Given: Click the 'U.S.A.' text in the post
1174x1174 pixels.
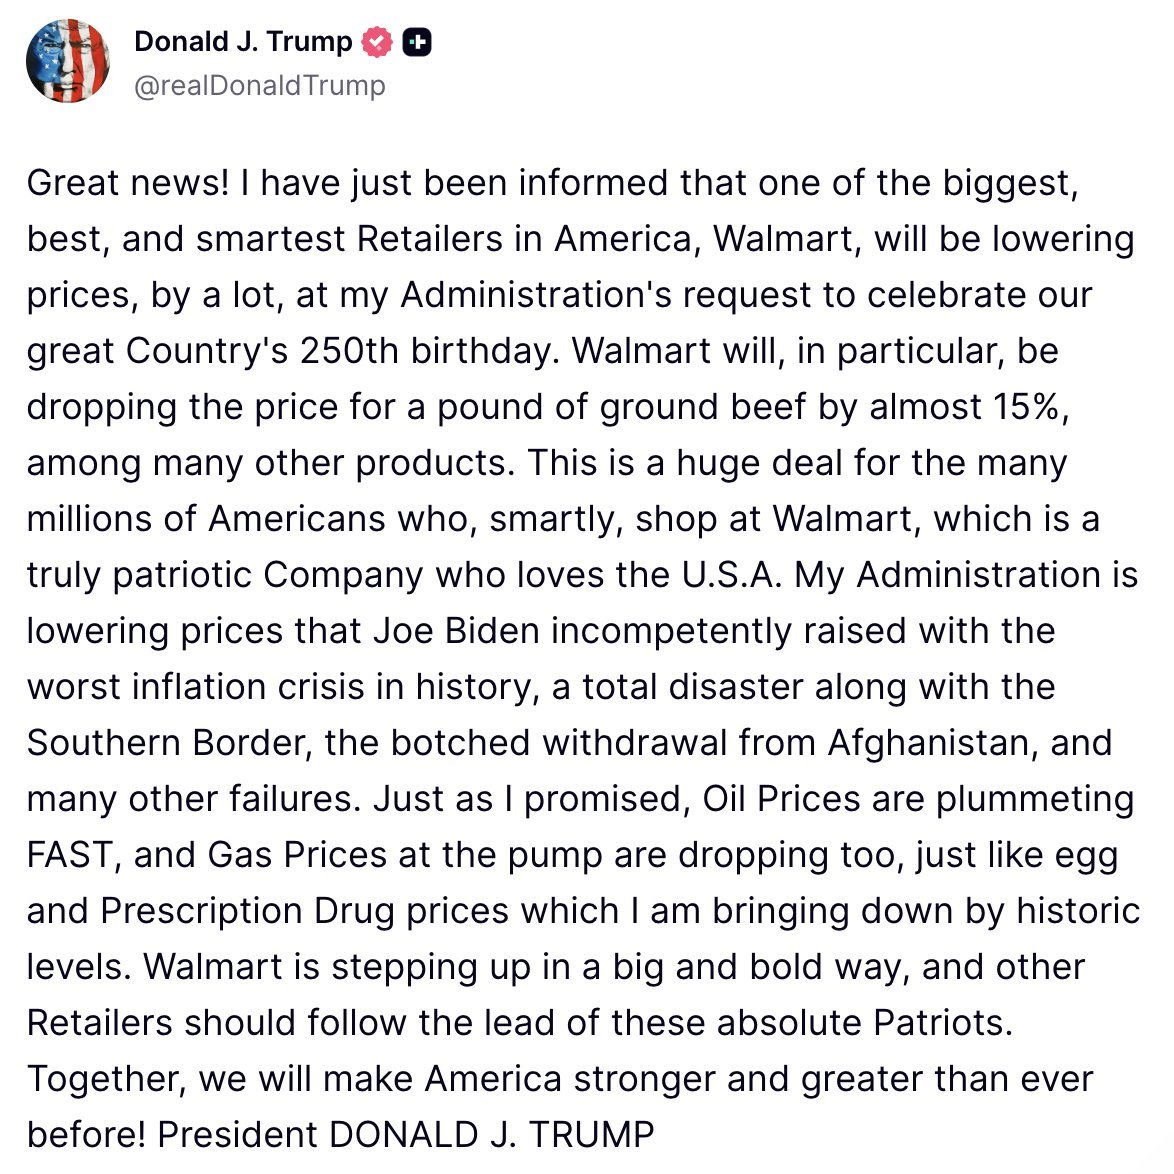Looking at the screenshot, I should tap(732, 575).
